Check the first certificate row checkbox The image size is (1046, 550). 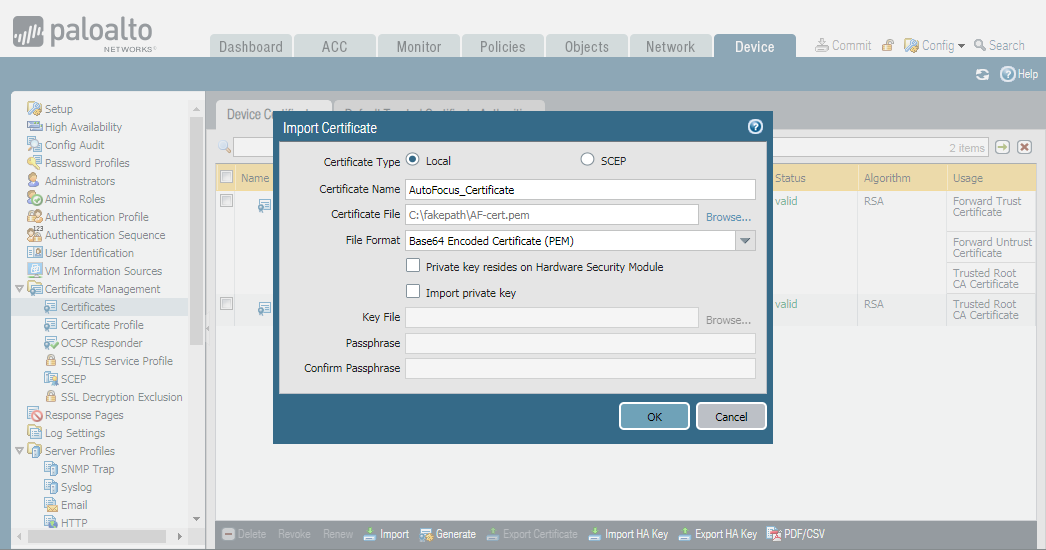[227, 200]
